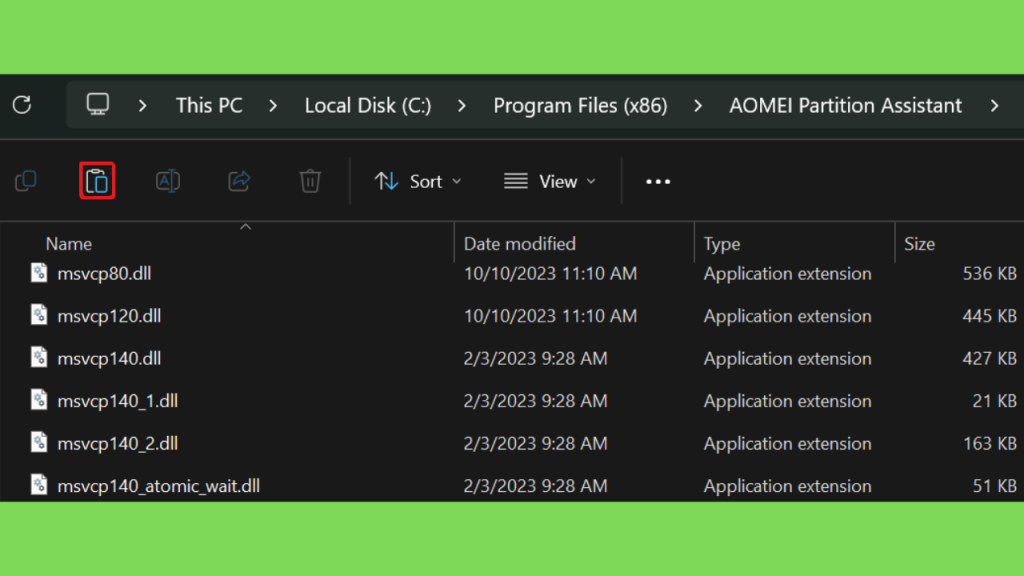Click Application extension type of msvcp120.dll

787,315
